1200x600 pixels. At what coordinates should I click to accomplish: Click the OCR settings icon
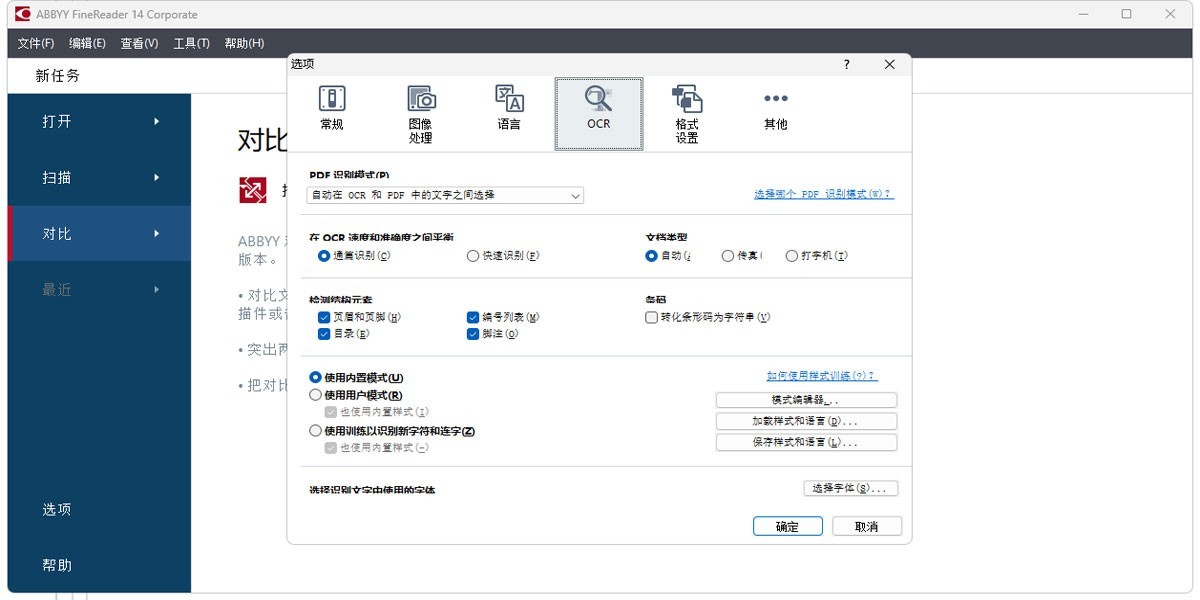598,110
